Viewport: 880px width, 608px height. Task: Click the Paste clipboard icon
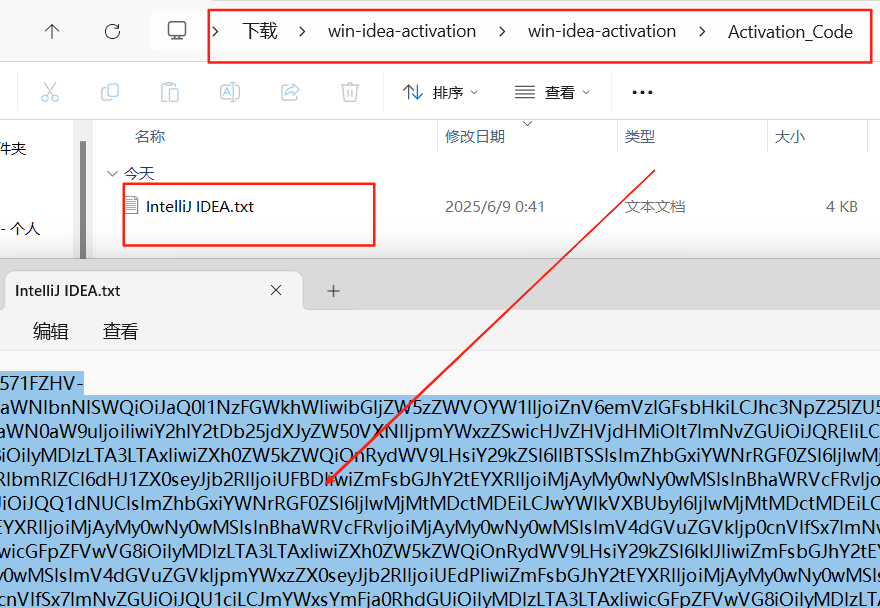tap(169, 92)
